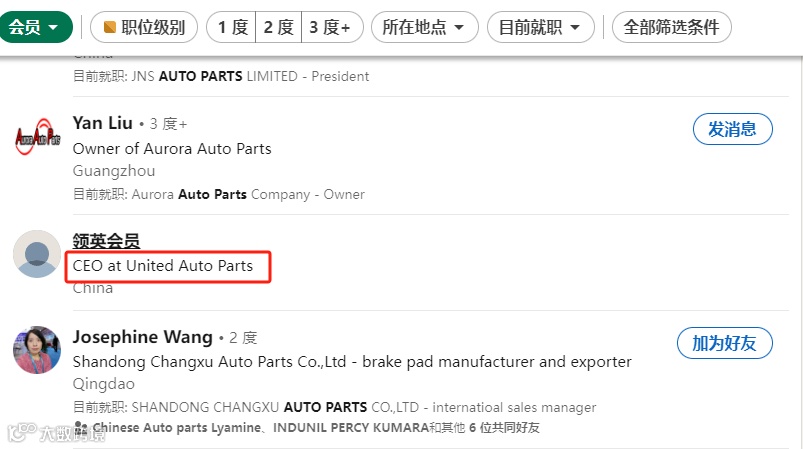This screenshot has height=449, width=803.
Task: Expand the 目前就职 company dropdown
Action: pyautogui.click(x=540, y=27)
